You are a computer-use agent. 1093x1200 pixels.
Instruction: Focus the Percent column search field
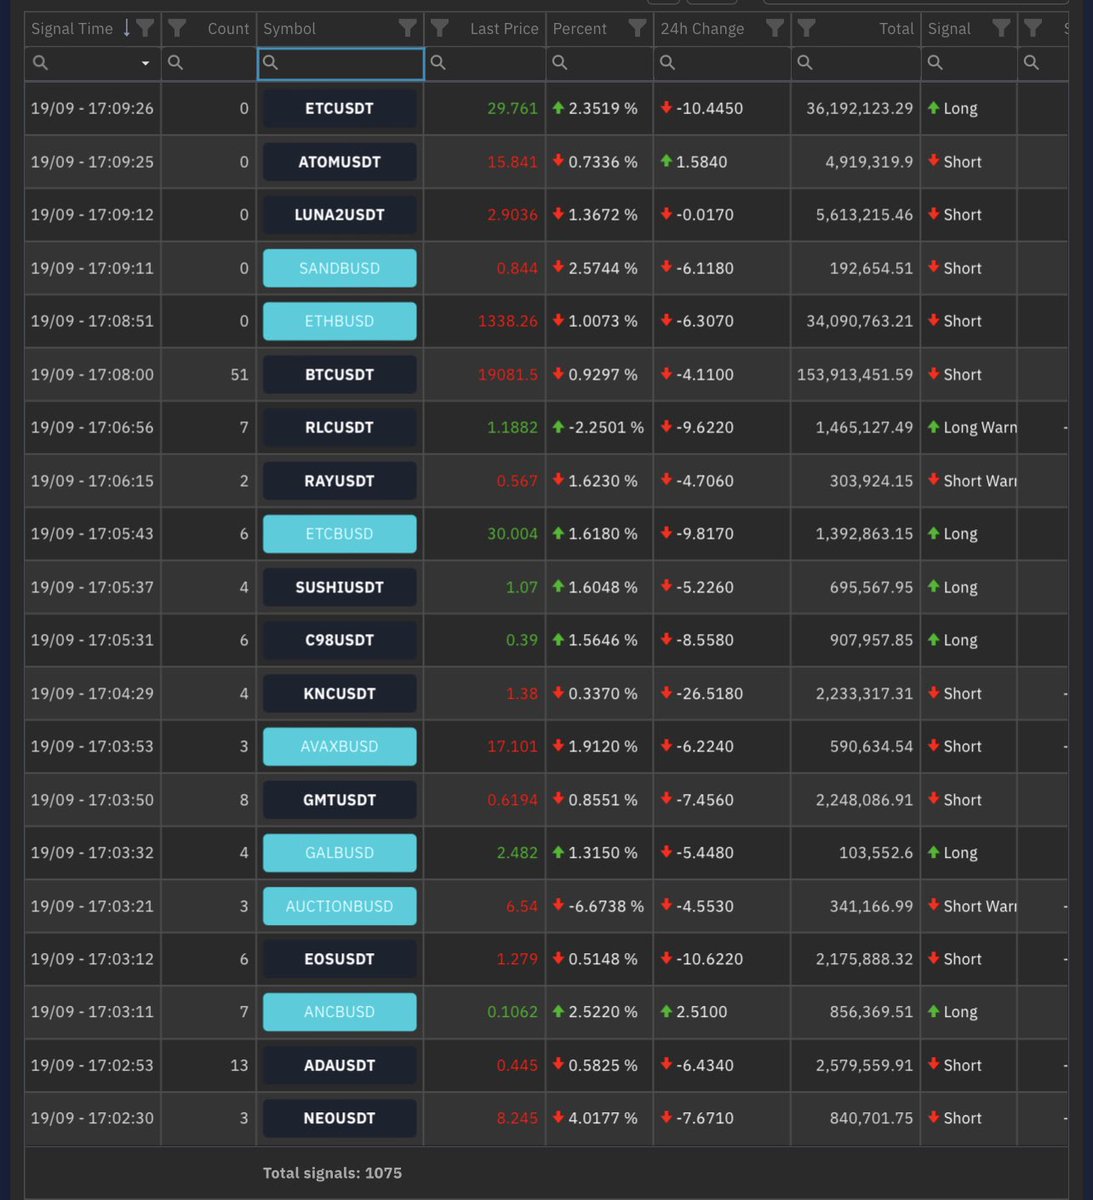tap(600, 63)
